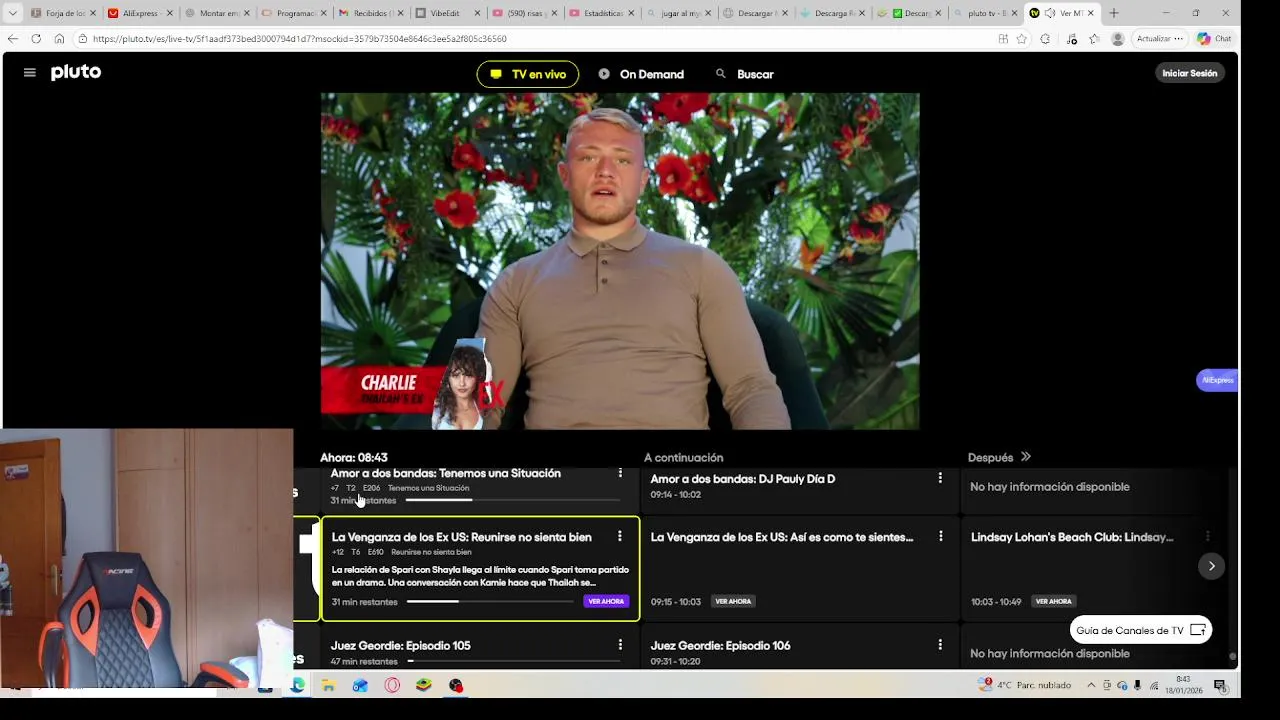Switch to TV en vivo
This screenshot has width=1280, height=720.
coord(527,74)
